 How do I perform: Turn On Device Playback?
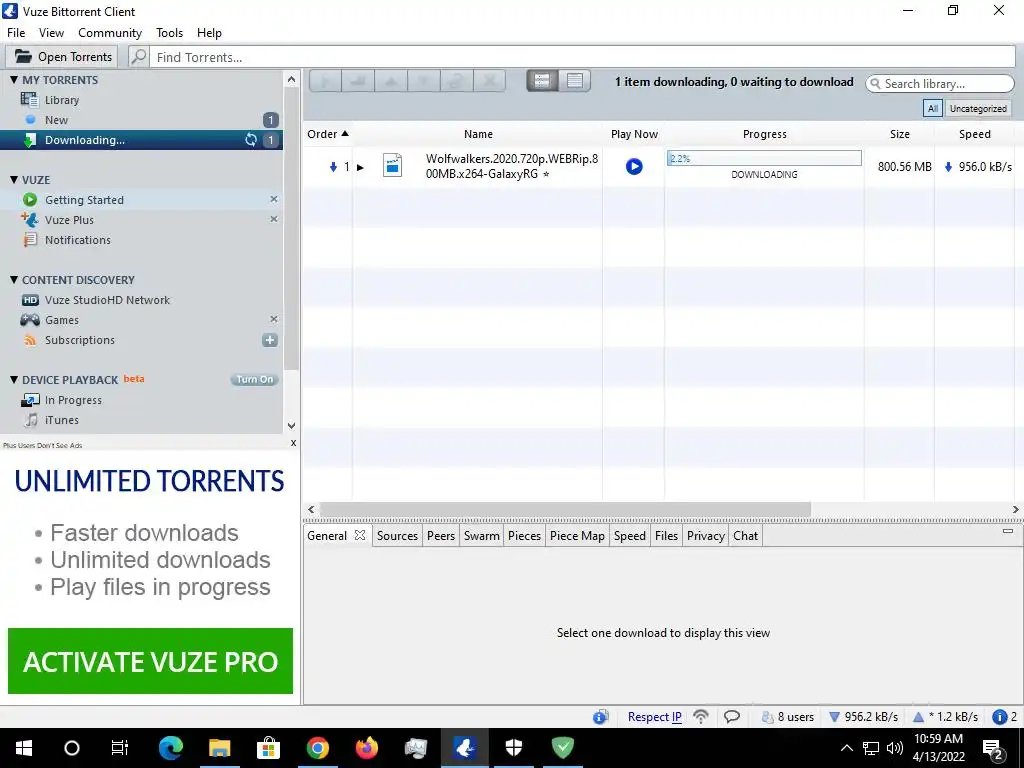254,379
